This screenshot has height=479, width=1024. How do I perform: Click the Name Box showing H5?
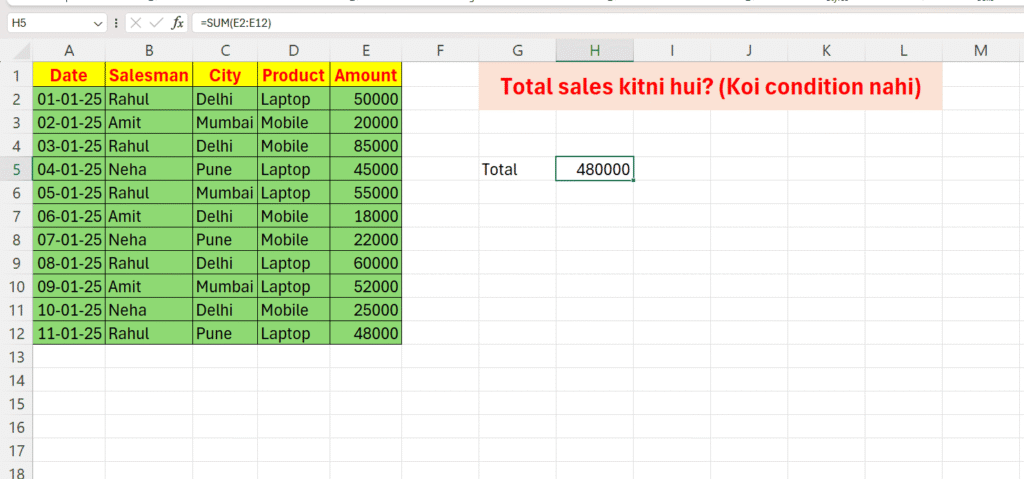[x=56, y=24]
